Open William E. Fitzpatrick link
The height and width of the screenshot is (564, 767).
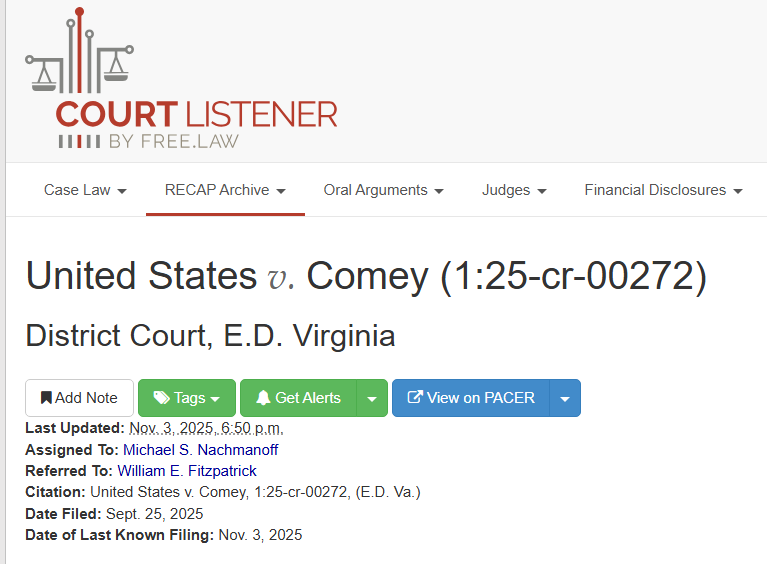tap(187, 471)
